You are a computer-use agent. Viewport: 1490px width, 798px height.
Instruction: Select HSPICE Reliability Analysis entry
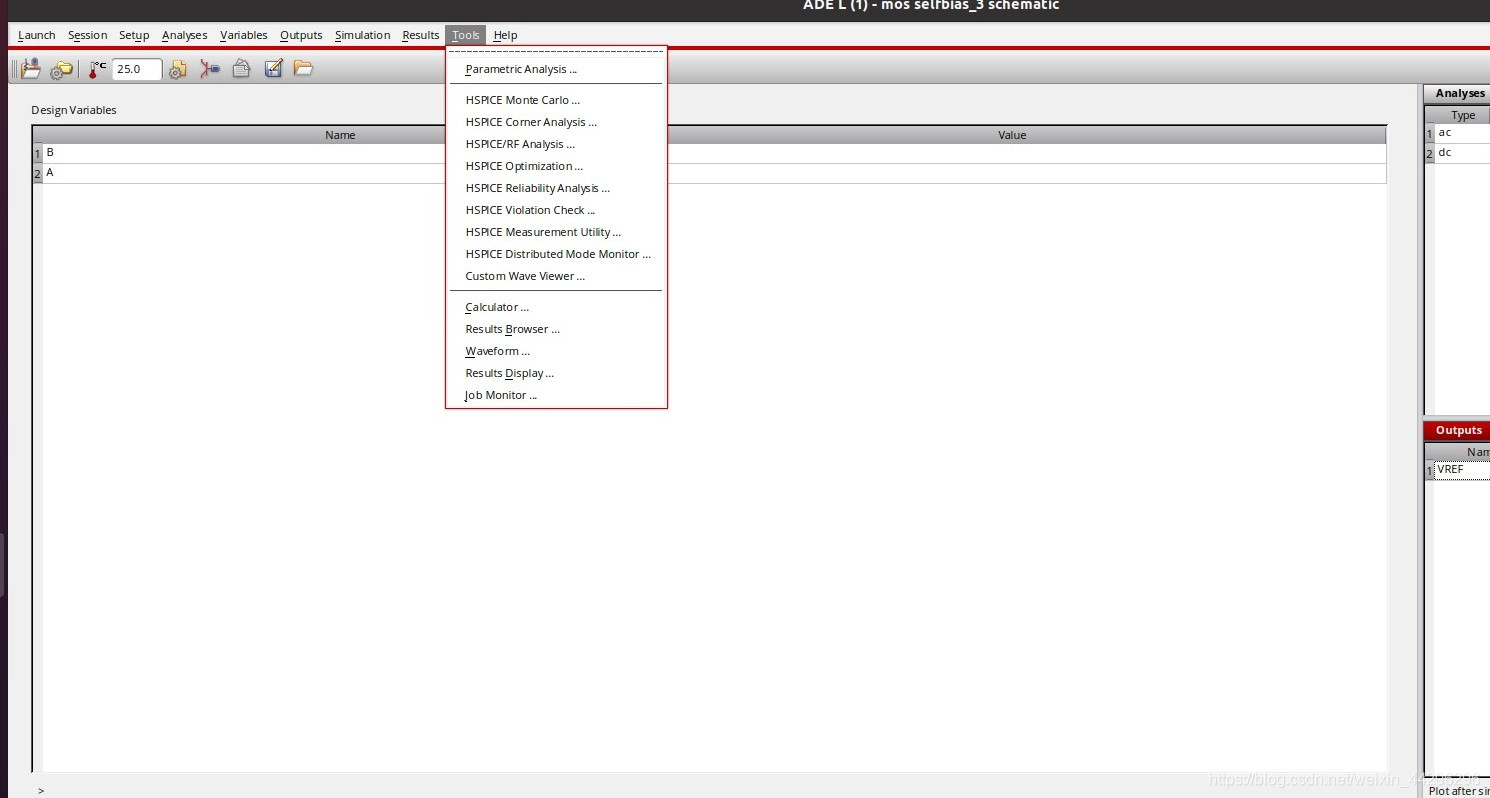tap(556, 188)
